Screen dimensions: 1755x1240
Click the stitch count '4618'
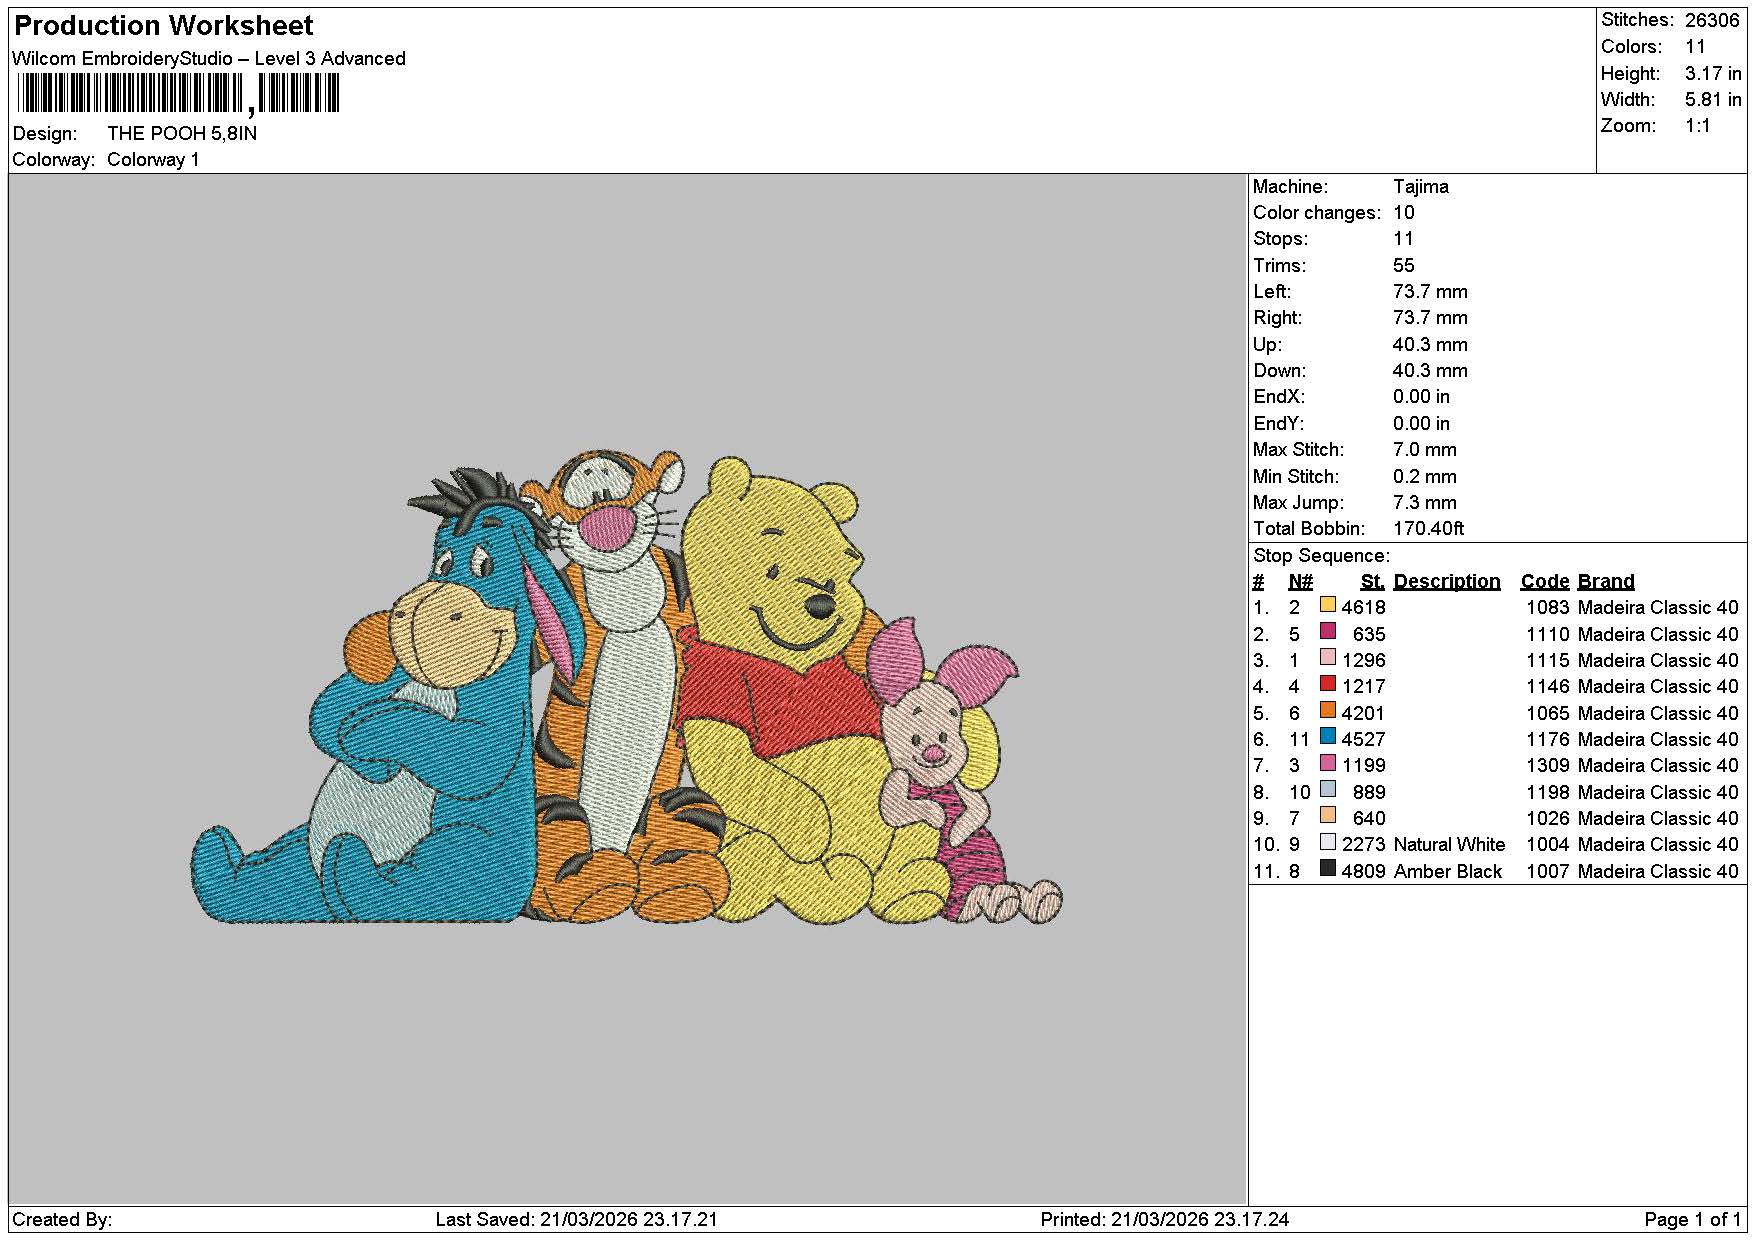coord(1364,608)
